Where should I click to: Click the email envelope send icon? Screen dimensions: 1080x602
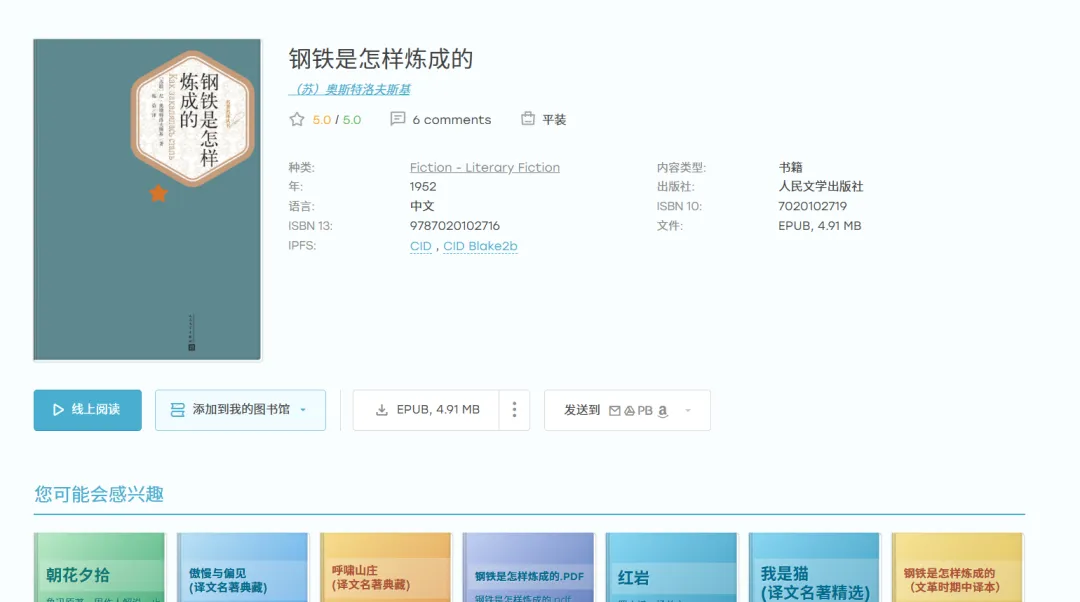(614, 411)
